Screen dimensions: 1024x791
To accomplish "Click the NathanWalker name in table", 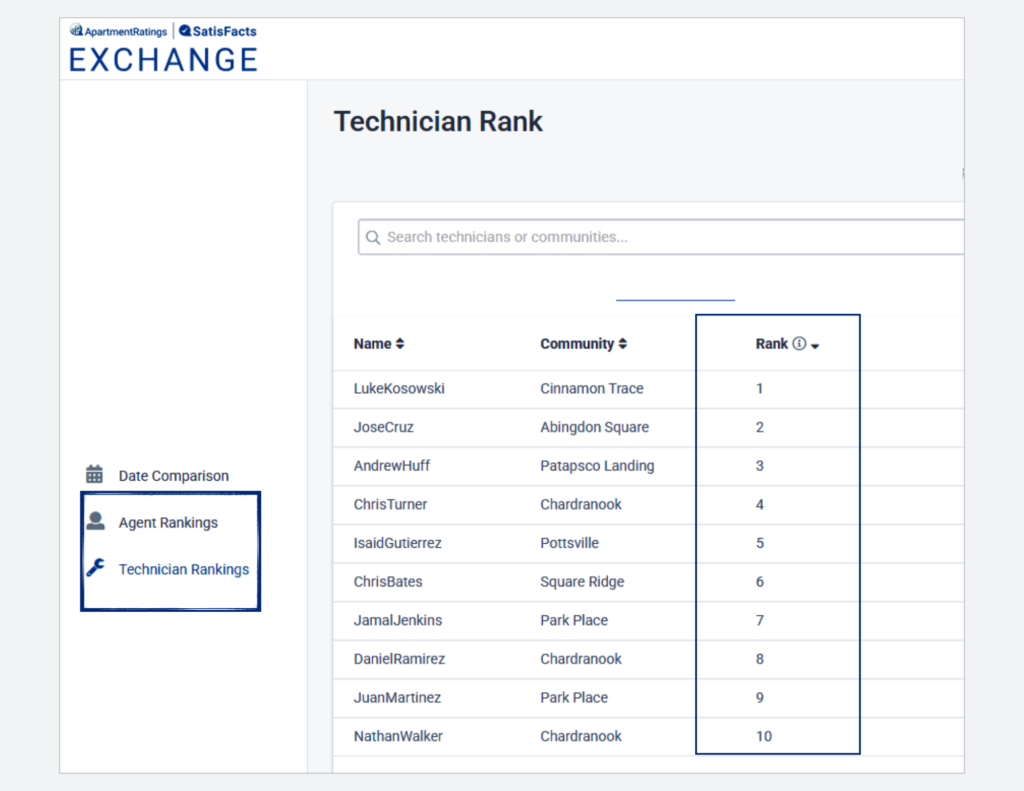I will (x=398, y=736).
